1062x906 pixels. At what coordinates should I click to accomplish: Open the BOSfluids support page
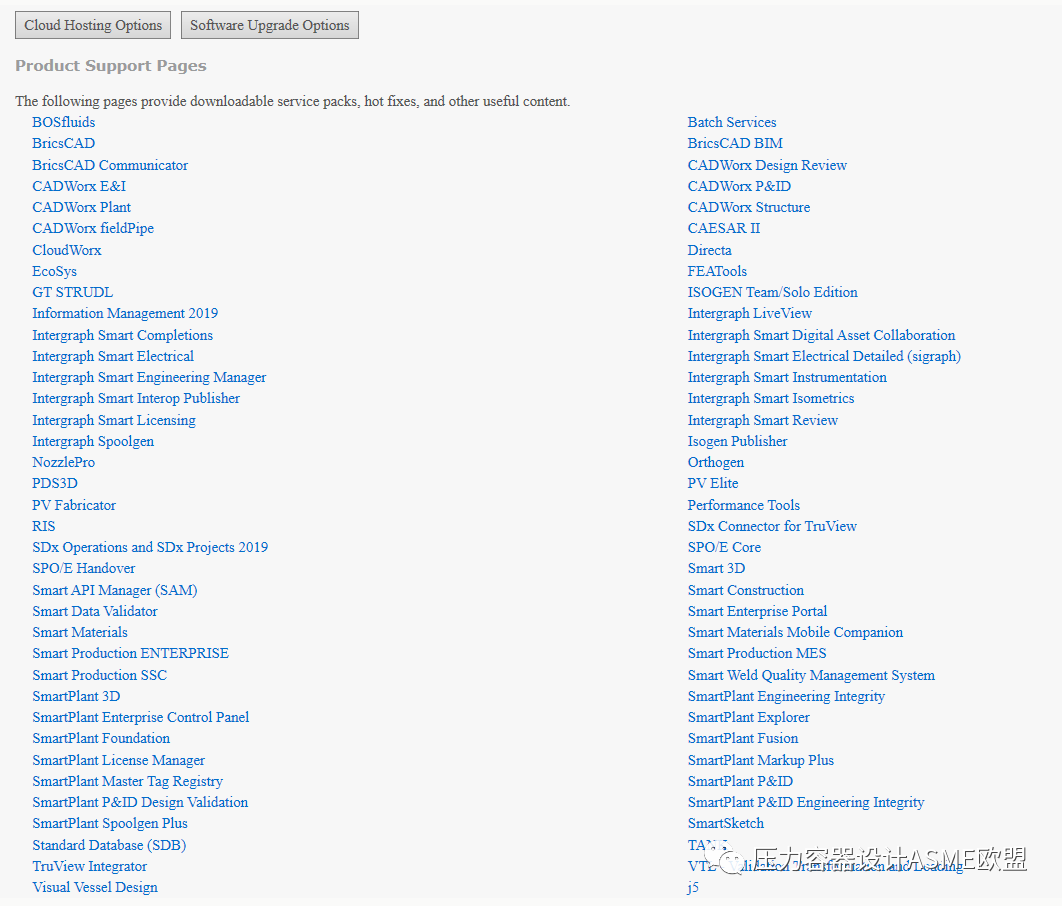[x=64, y=122]
